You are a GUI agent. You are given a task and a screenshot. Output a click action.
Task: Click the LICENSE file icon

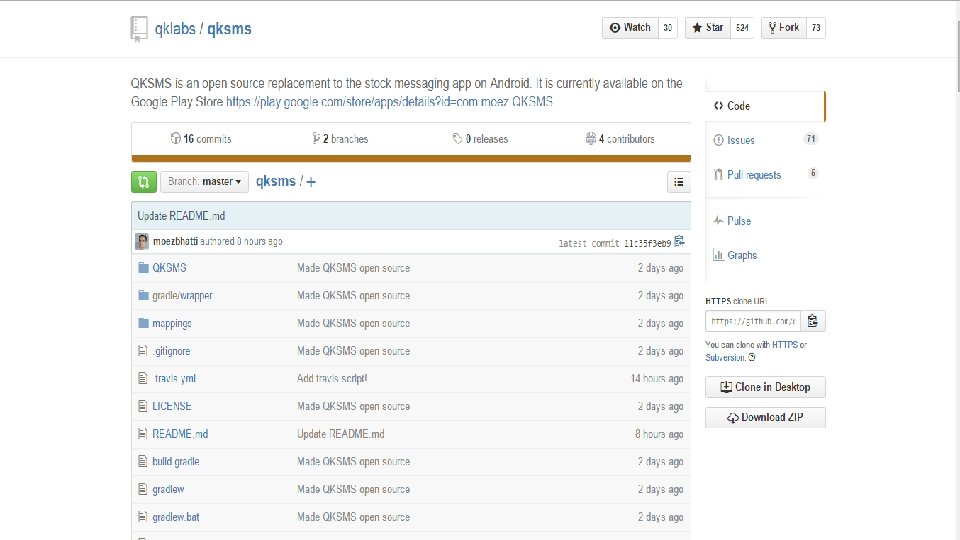pyautogui.click(x=143, y=406)
